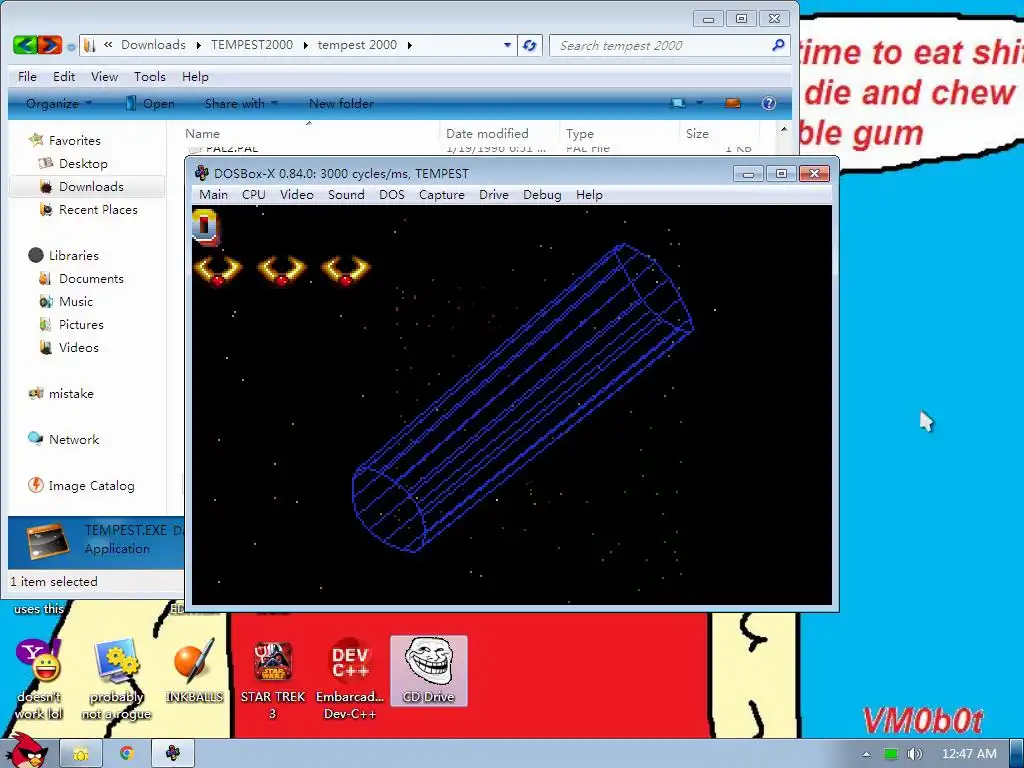Click New folder in Explorer toolbar
The width and height of the screenshot is (1024, 768).
[x=341, y=103]
